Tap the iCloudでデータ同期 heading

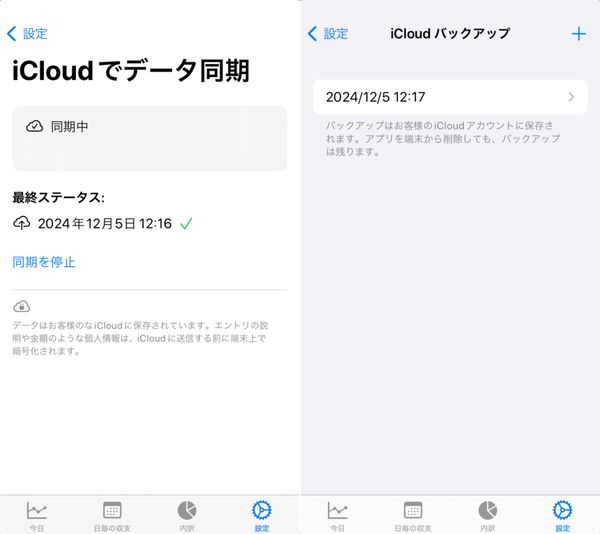coord(131,70)
